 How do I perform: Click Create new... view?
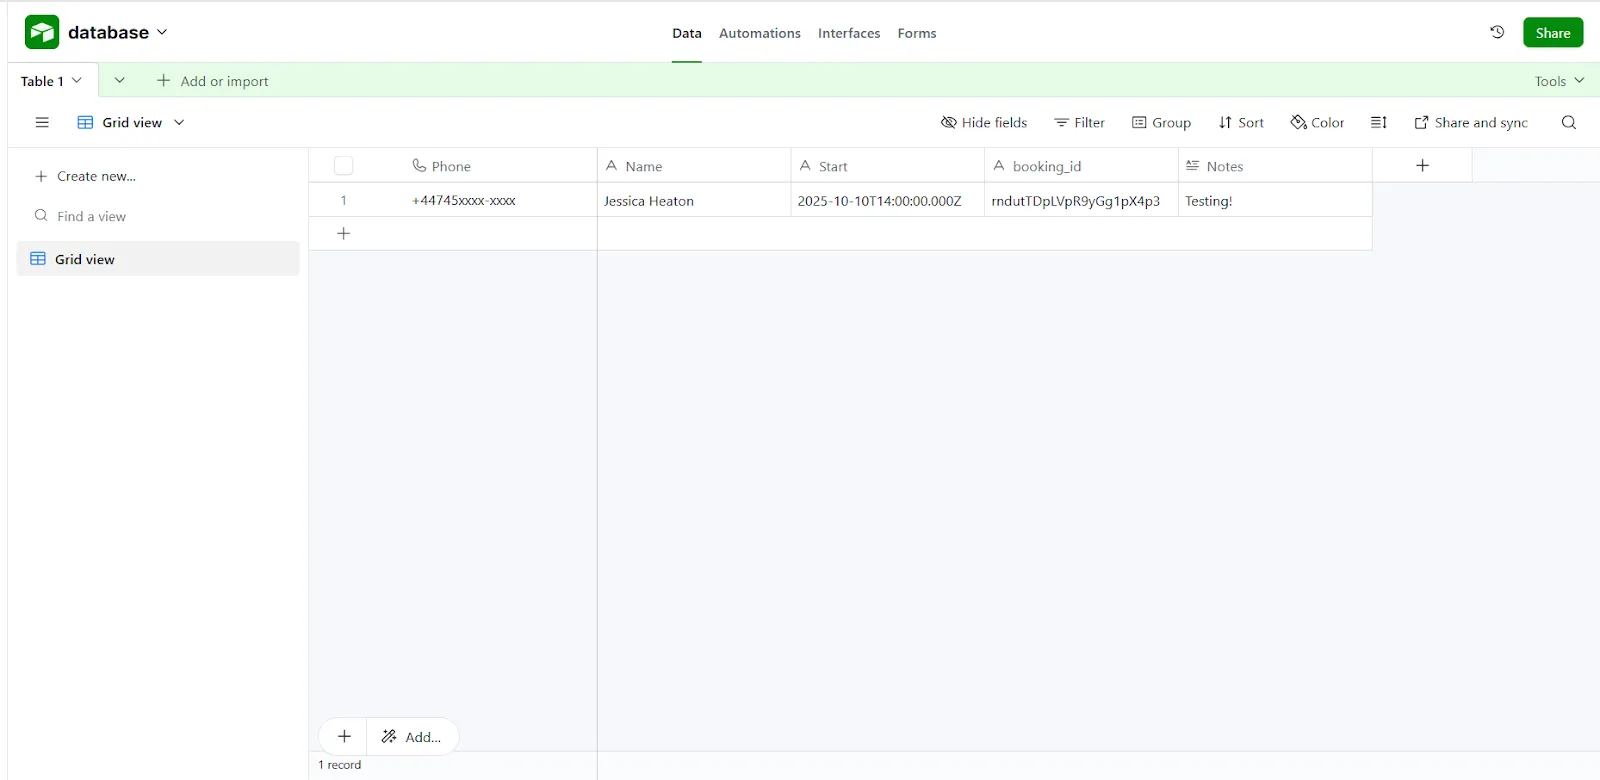pyautogui.click(x=86, y=176)
